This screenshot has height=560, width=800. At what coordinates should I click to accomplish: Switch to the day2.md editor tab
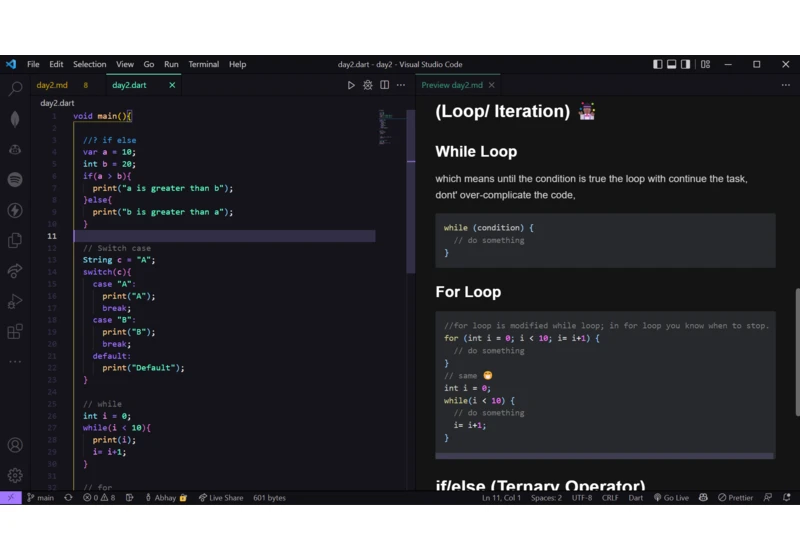coord(68,85)
